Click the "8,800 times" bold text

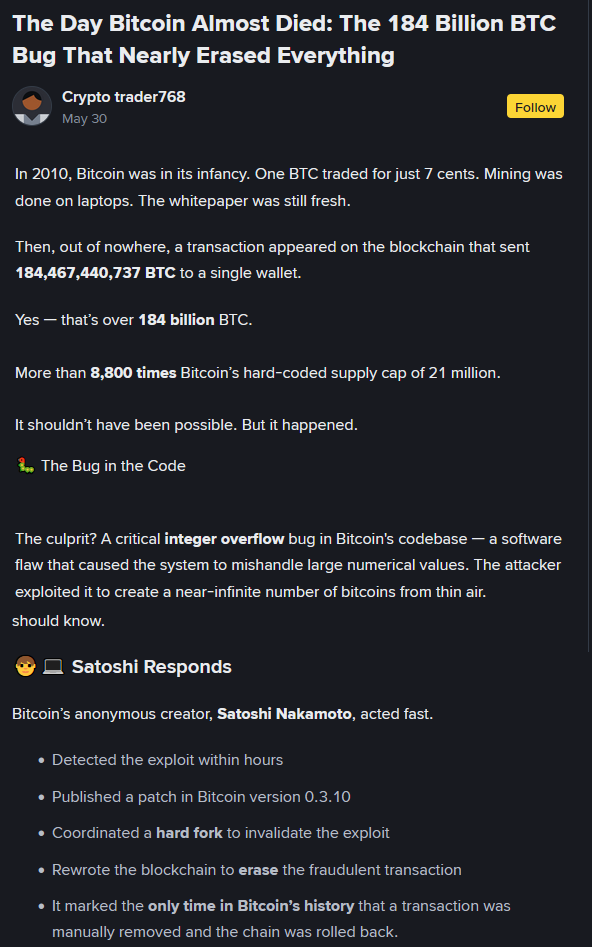tap(134, 373)
